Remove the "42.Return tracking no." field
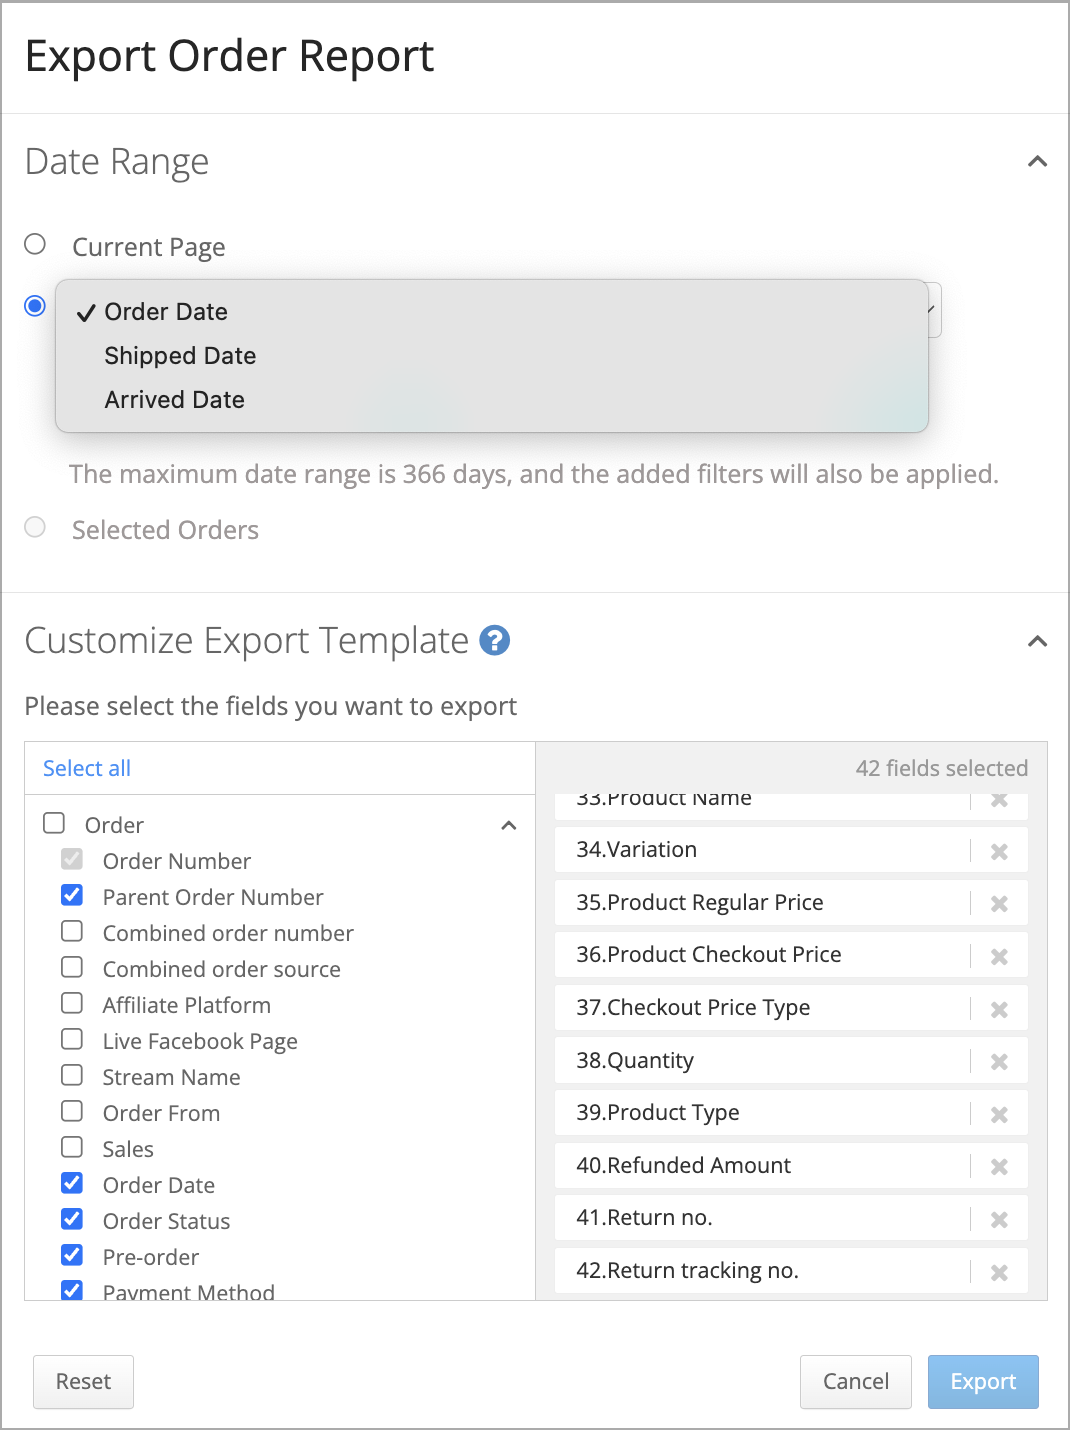The width and height of the screenshot is (1070, 1430). pos(999,1271)
